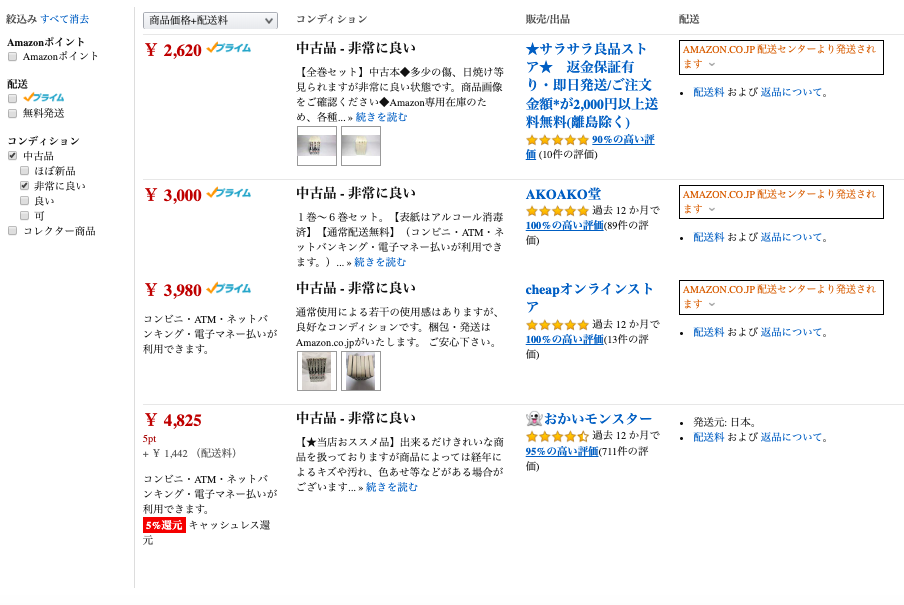Enable the 無料発送 checkbox
The image size is (904, 605).
12,113
